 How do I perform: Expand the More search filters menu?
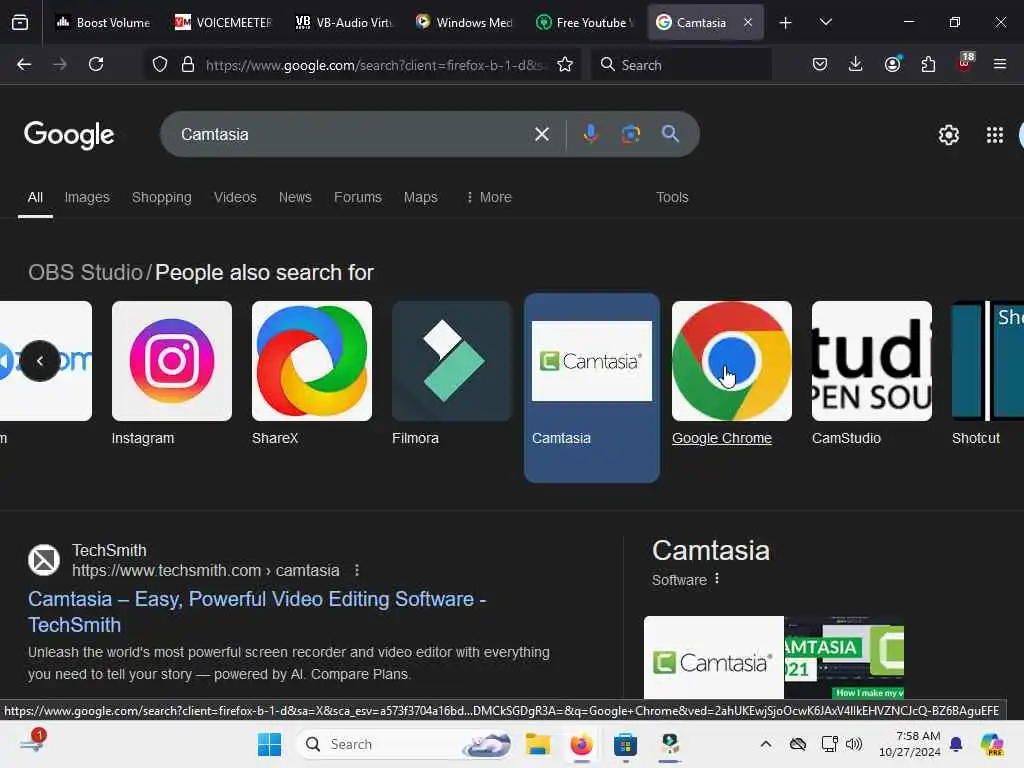pos(488,197)
